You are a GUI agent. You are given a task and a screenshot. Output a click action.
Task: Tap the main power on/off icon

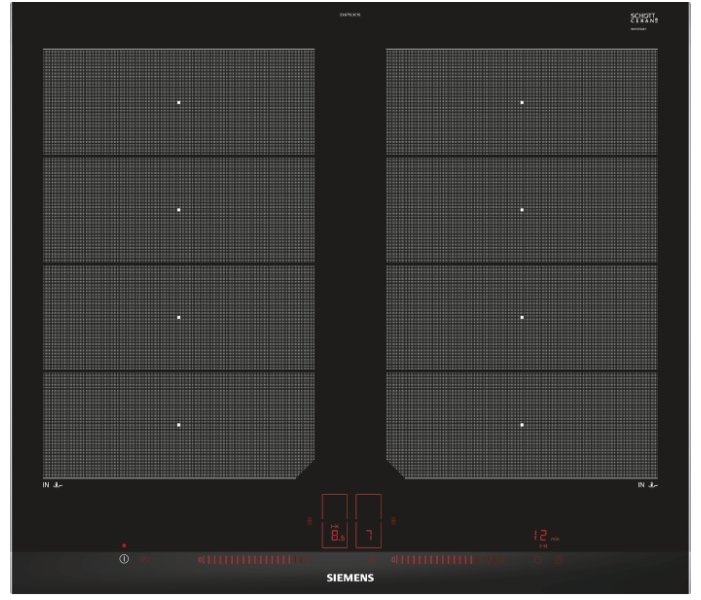pyautogui.click(x=124, y=559)
